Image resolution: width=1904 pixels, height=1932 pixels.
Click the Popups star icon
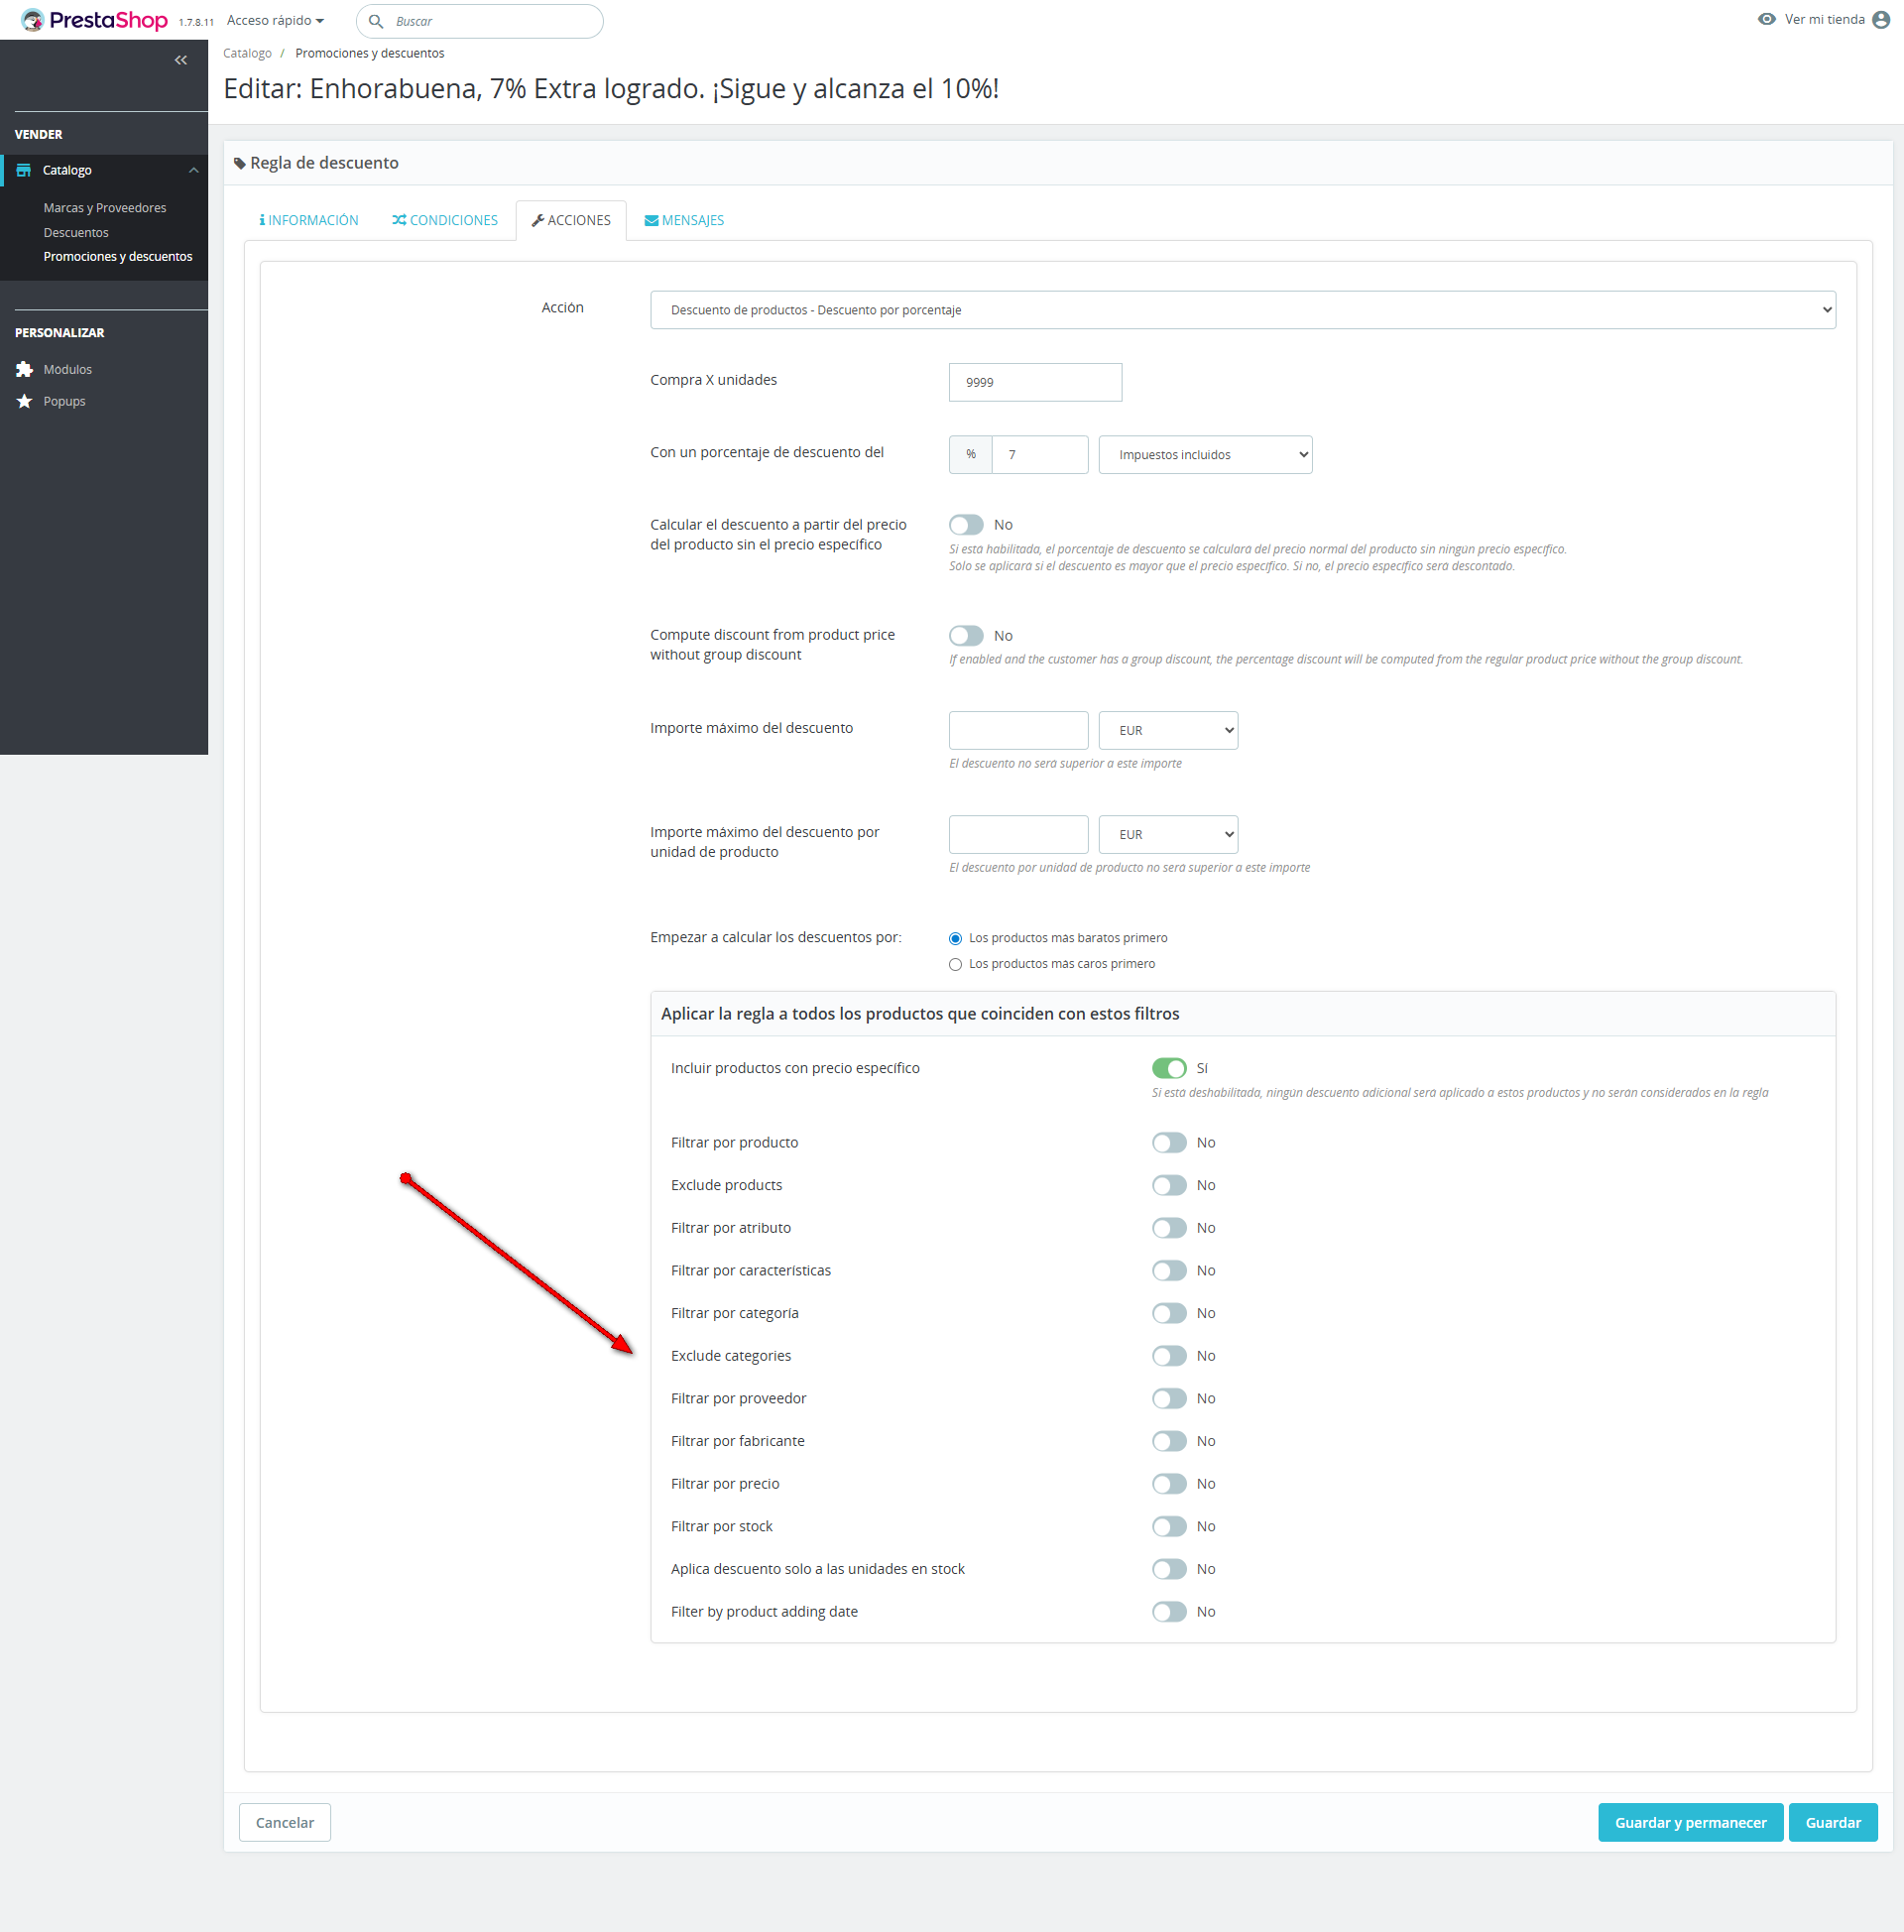coord(25,401)
